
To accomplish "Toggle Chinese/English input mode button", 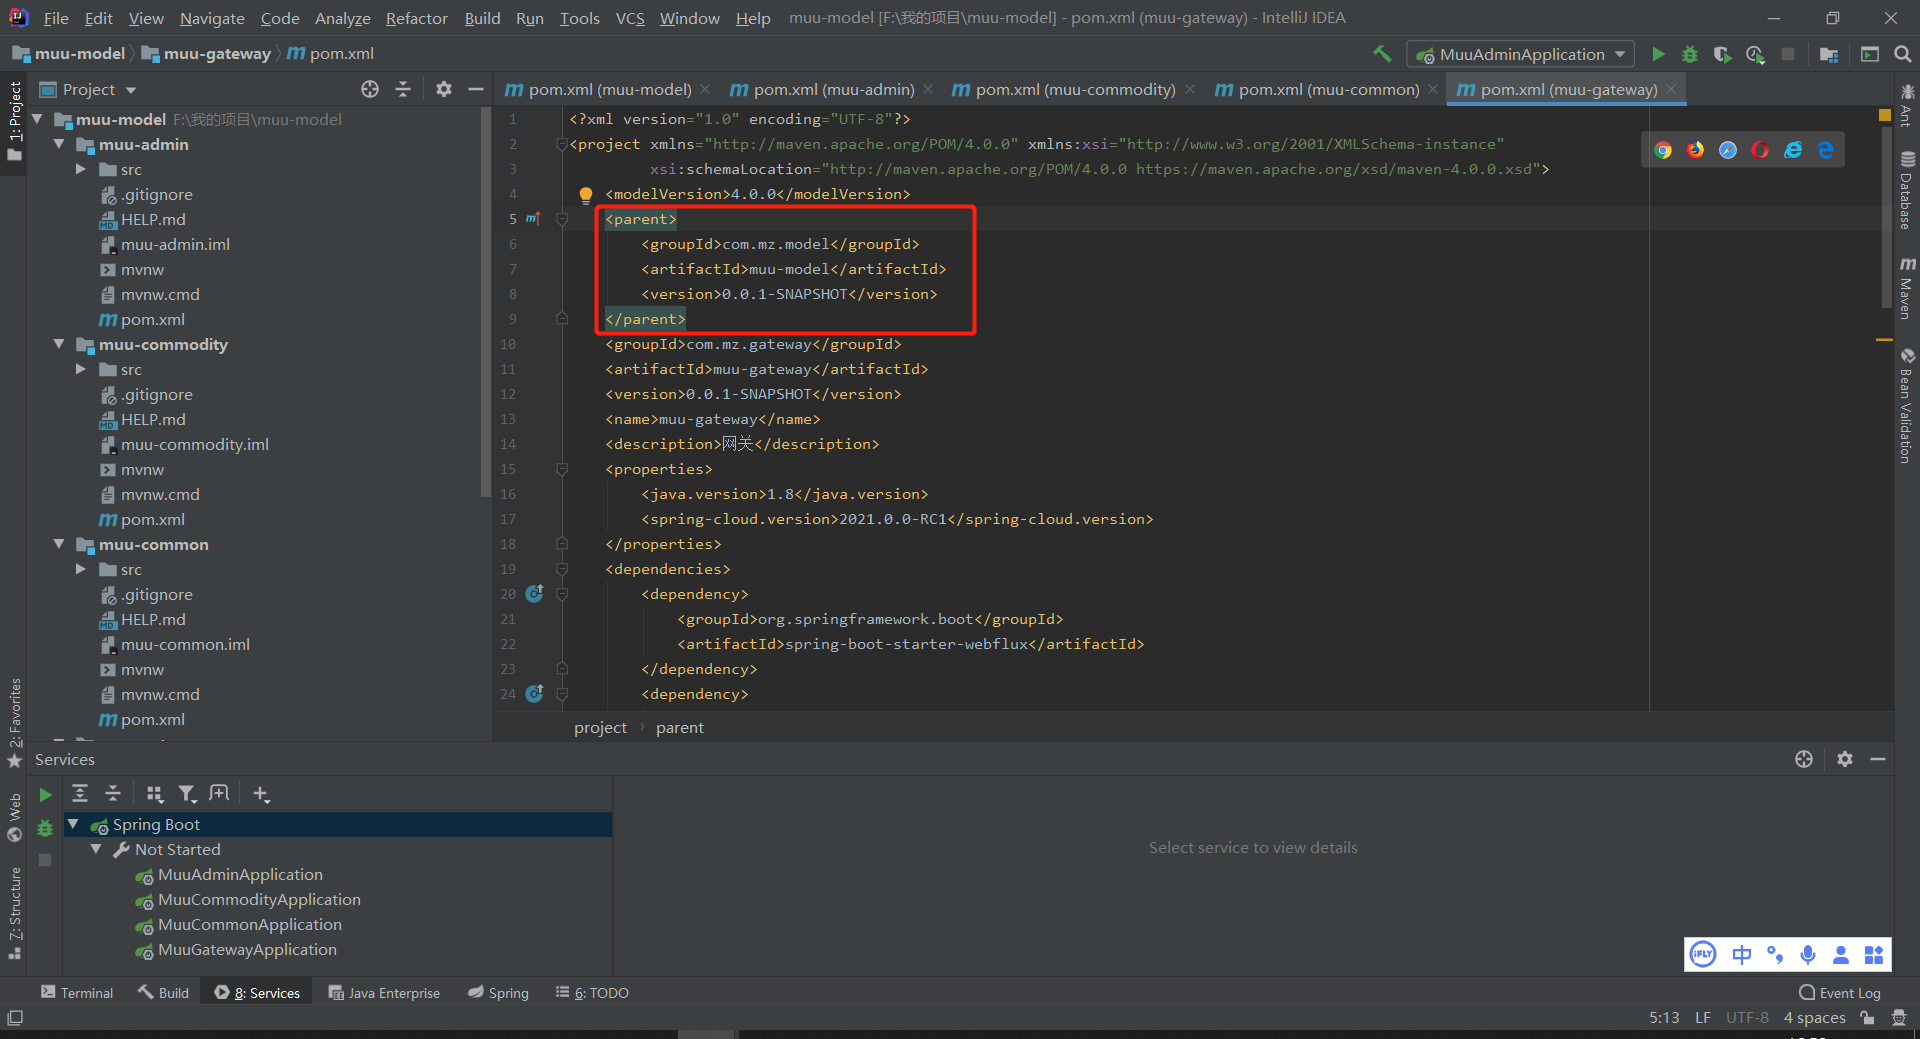I will (x=1742, y=954).
